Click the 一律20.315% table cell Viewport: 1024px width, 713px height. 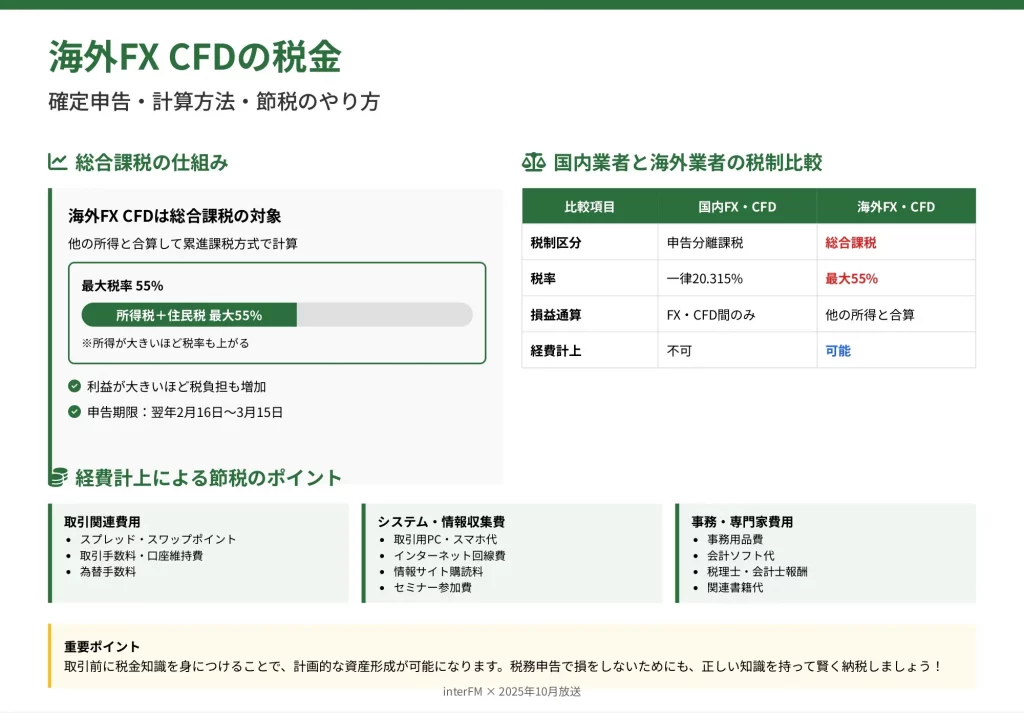click(704, 279)
